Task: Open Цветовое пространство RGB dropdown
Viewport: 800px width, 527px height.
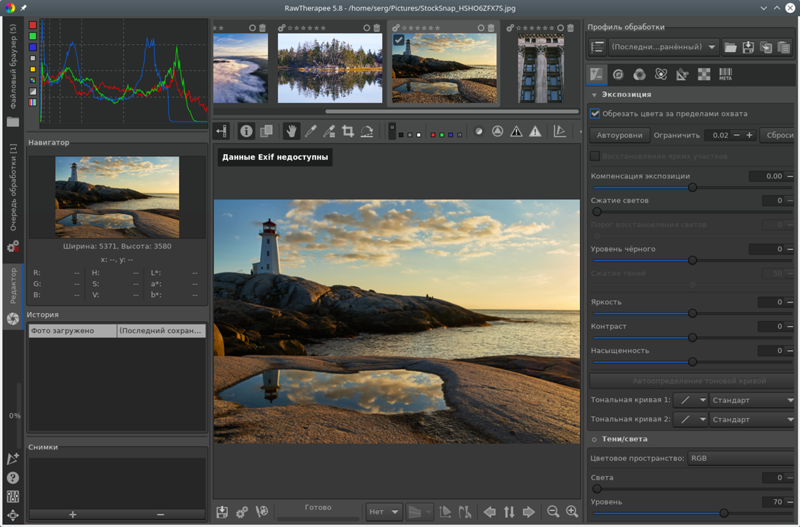Action: 741,458
